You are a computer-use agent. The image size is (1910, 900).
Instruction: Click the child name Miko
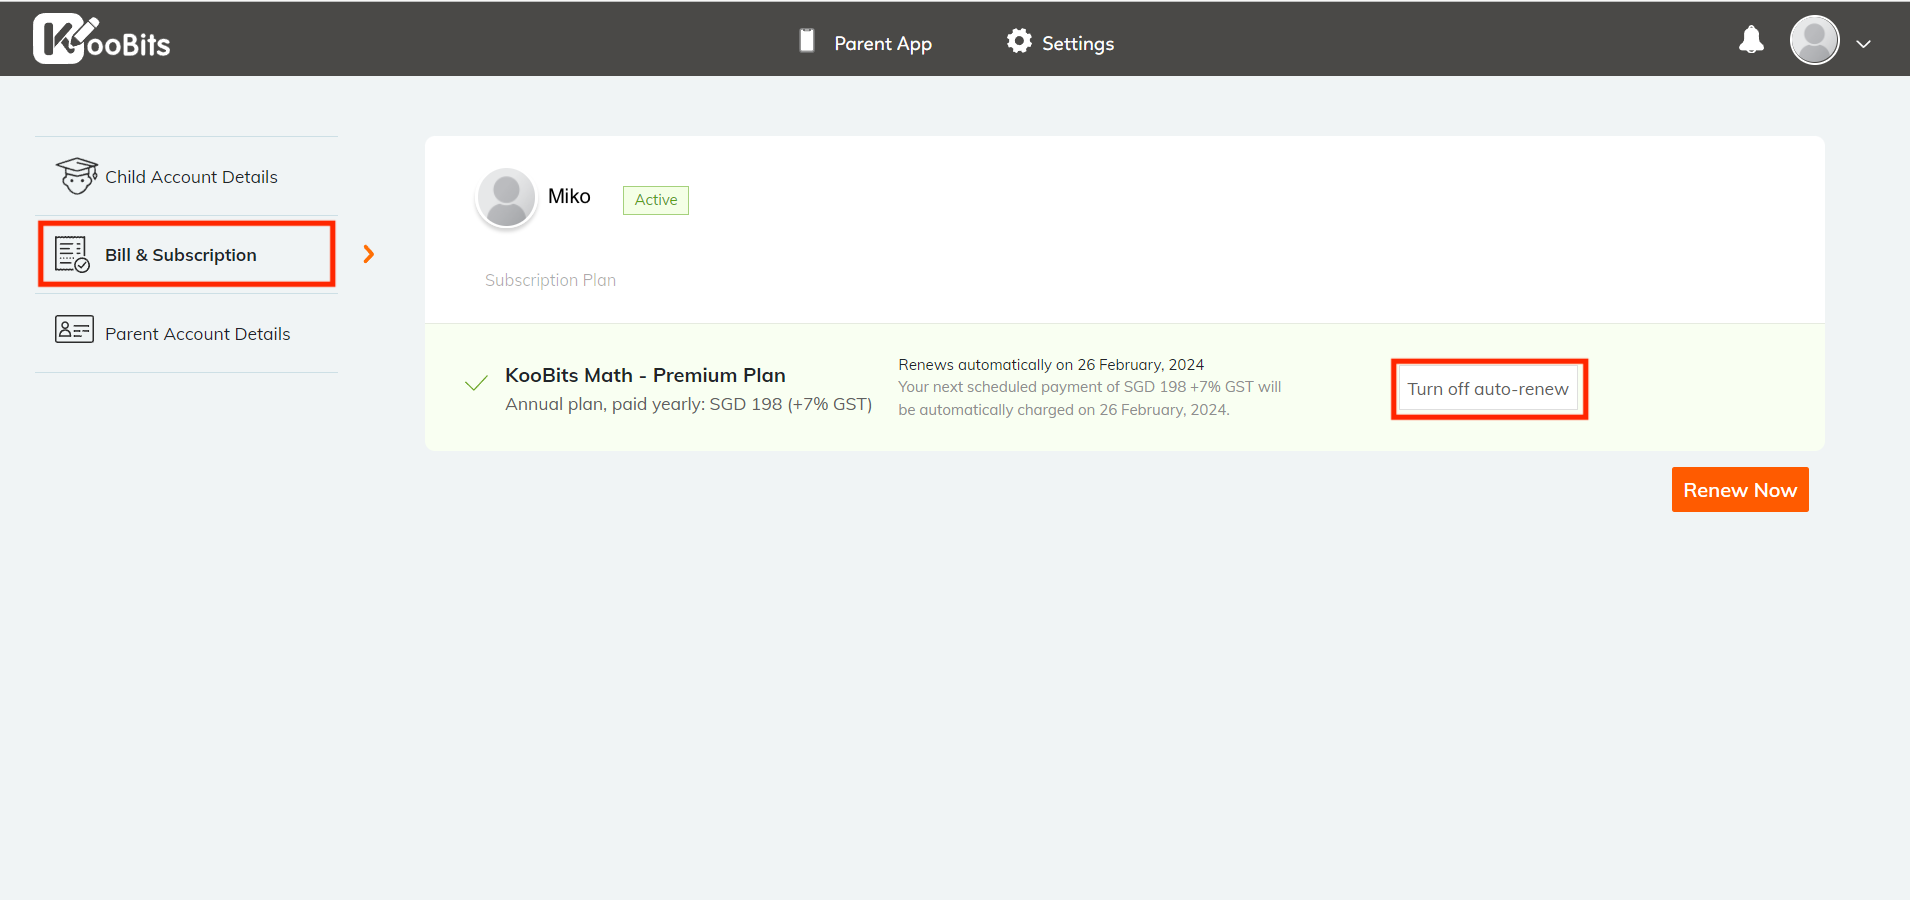[x=569, y=196]
